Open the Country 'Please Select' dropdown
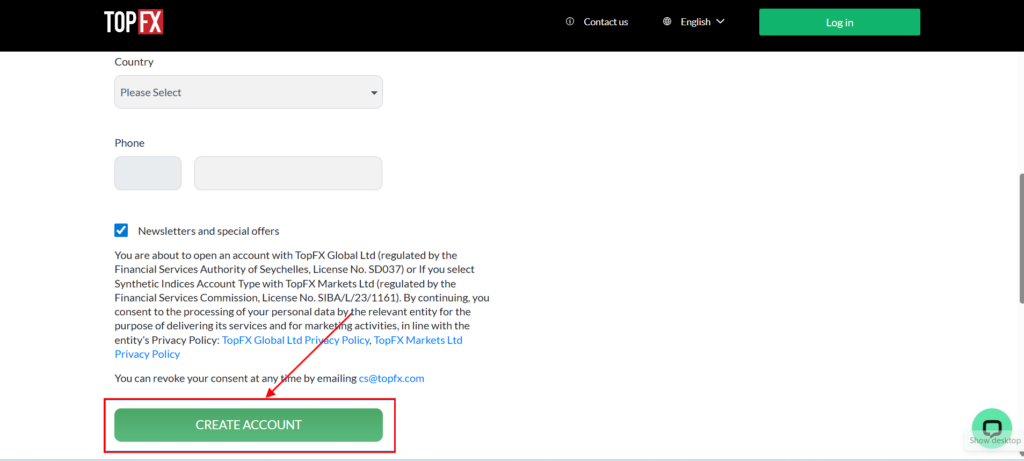This screenshot has width=1024, height=461. point(248,93)
